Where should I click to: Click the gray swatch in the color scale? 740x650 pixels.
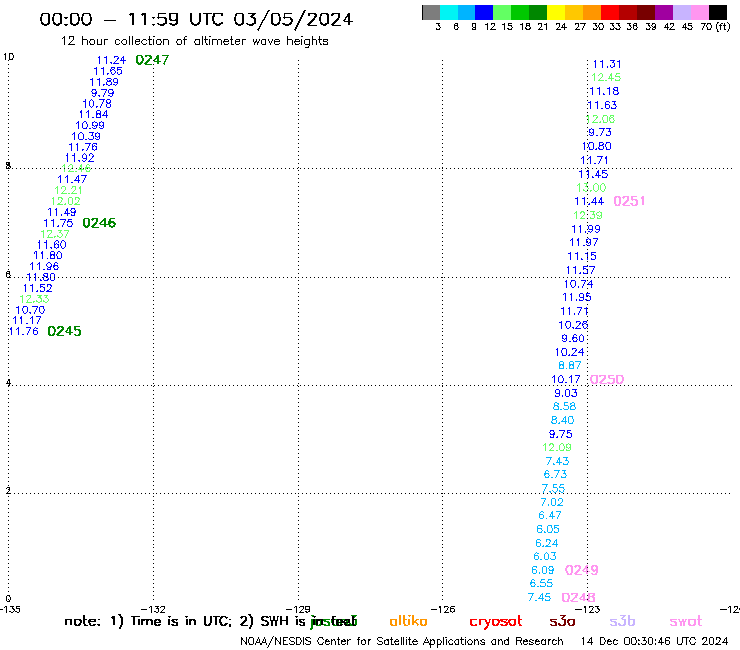coord(431,12)
